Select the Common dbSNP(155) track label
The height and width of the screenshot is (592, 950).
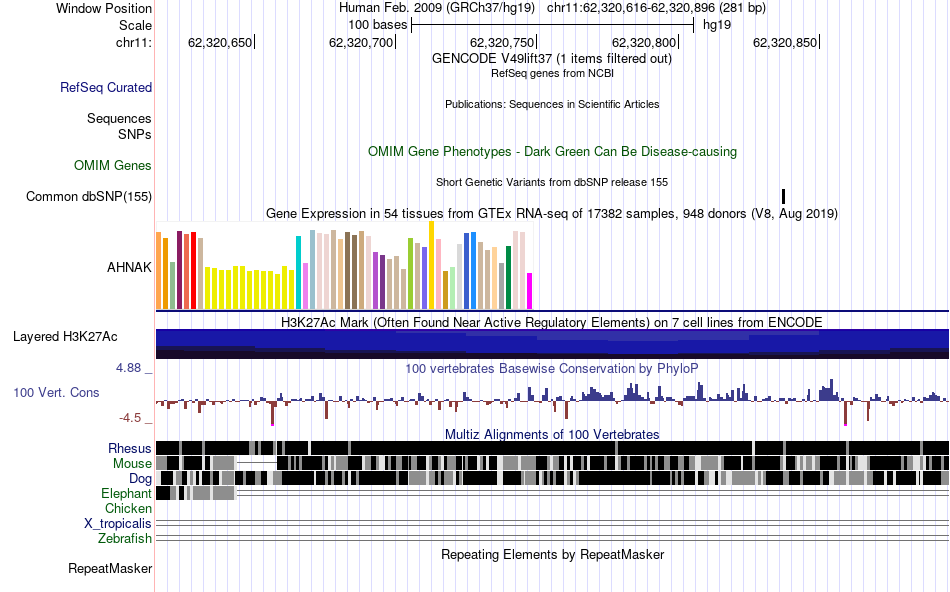click(89, 196)
